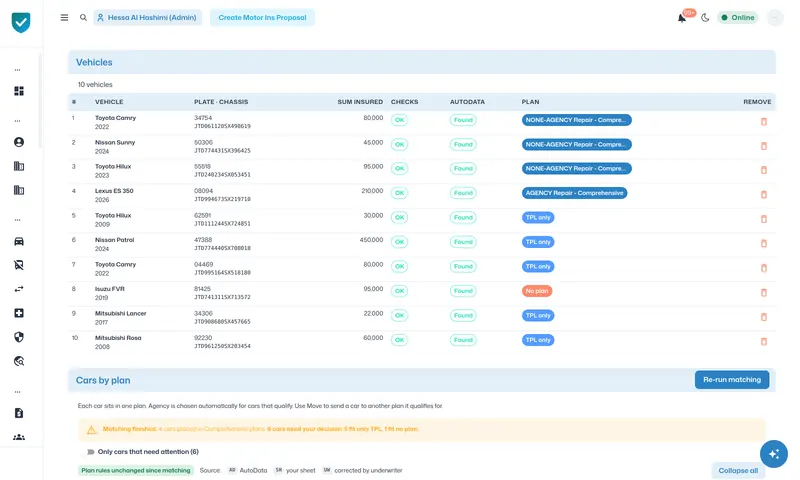Remove the Nissan Patrol row
Screen dimensions: 800x480
point(764,243)
